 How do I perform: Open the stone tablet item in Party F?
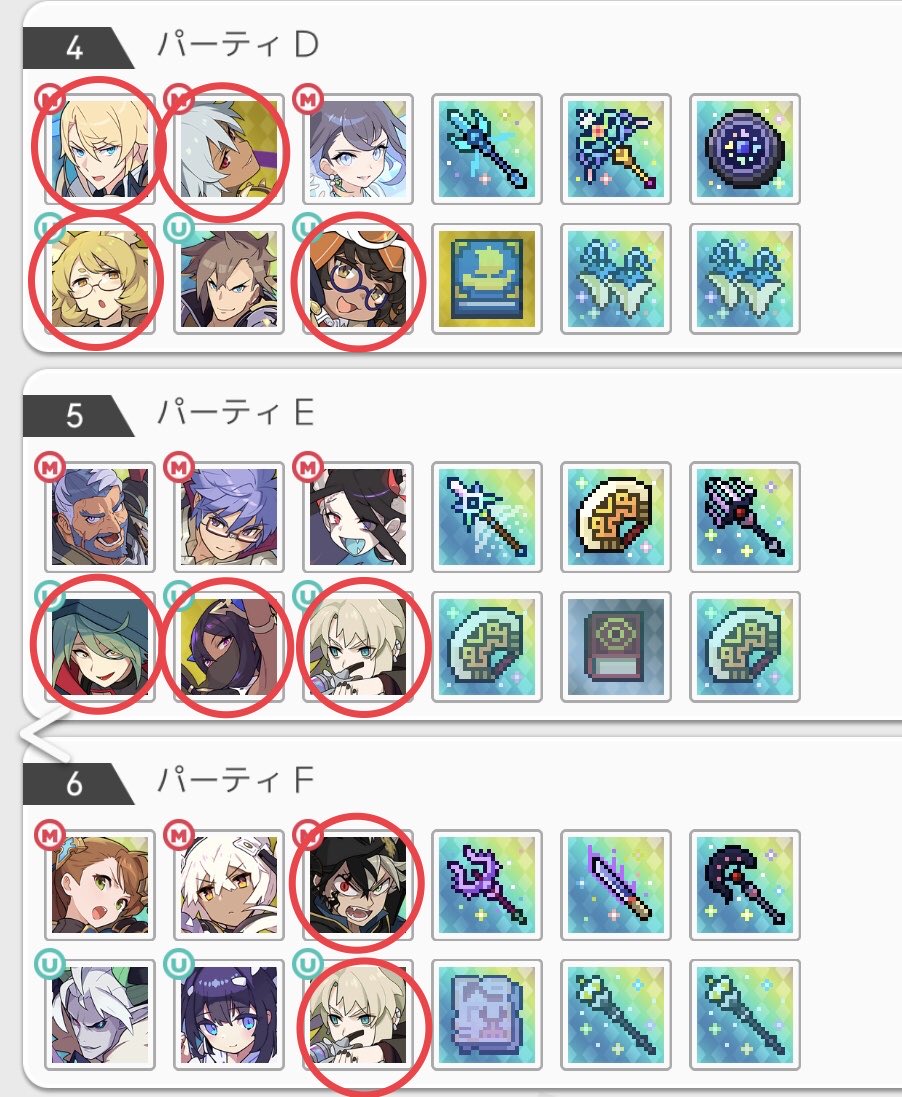pyautogui.click(x=487, y=1014)
